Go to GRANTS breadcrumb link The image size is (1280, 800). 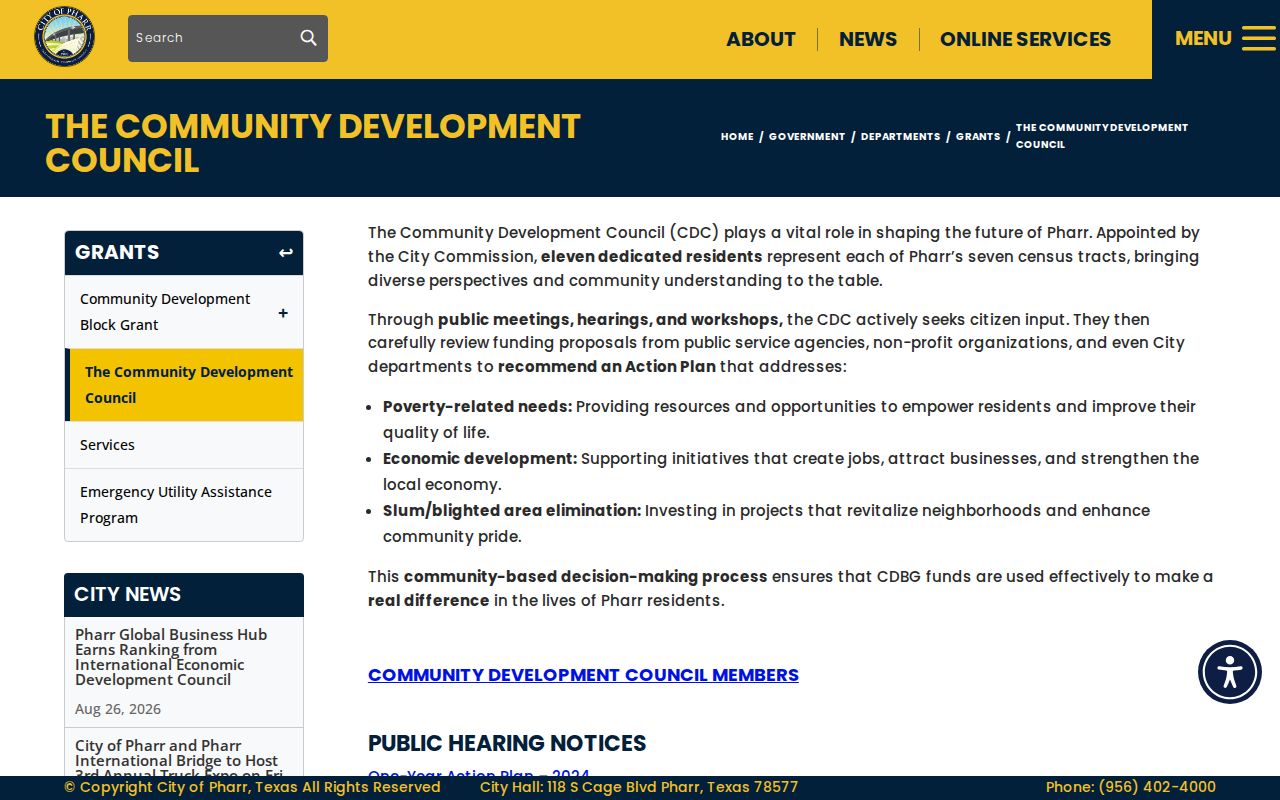coord(978,136)
